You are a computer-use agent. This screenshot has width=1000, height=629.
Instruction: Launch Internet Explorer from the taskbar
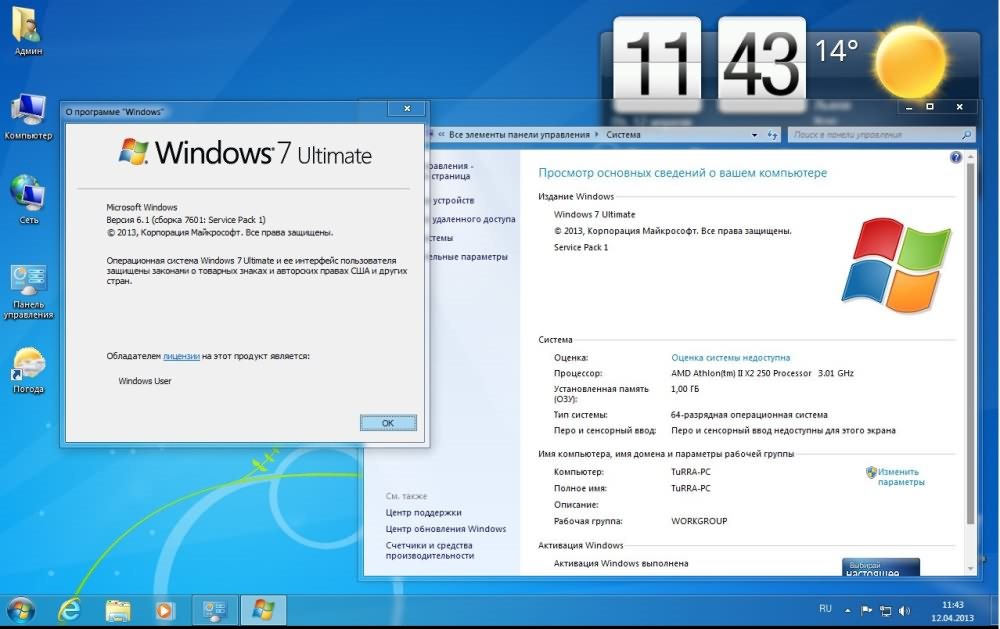tap(70, 609)
